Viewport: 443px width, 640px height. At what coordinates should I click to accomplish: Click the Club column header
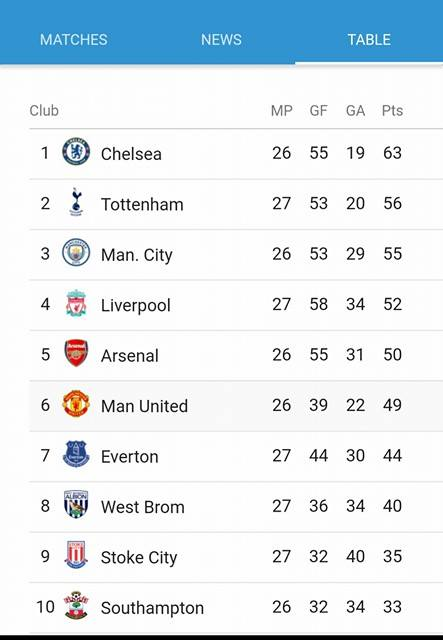(44, 111)
